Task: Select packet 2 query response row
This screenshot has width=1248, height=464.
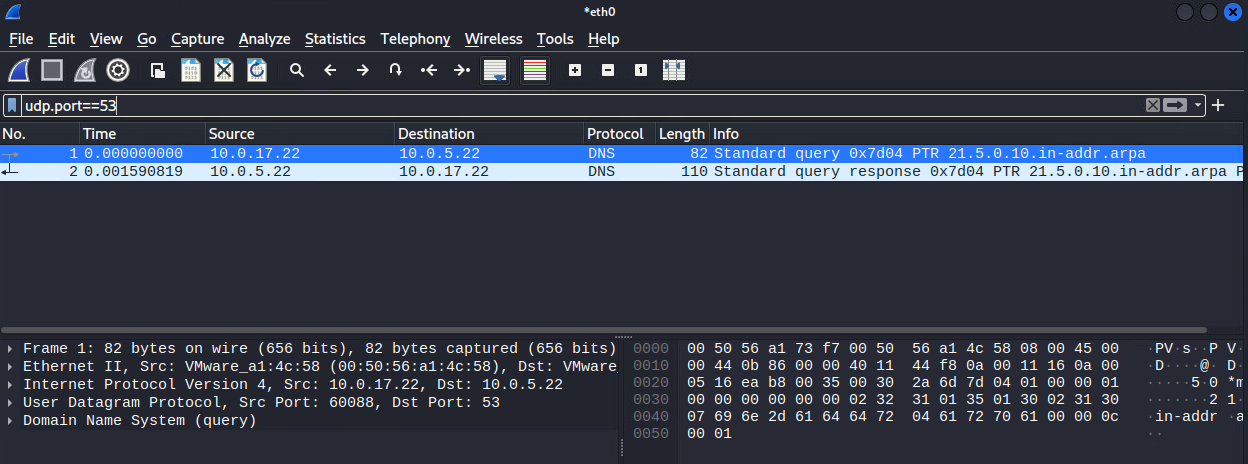Action: [624, 172]
